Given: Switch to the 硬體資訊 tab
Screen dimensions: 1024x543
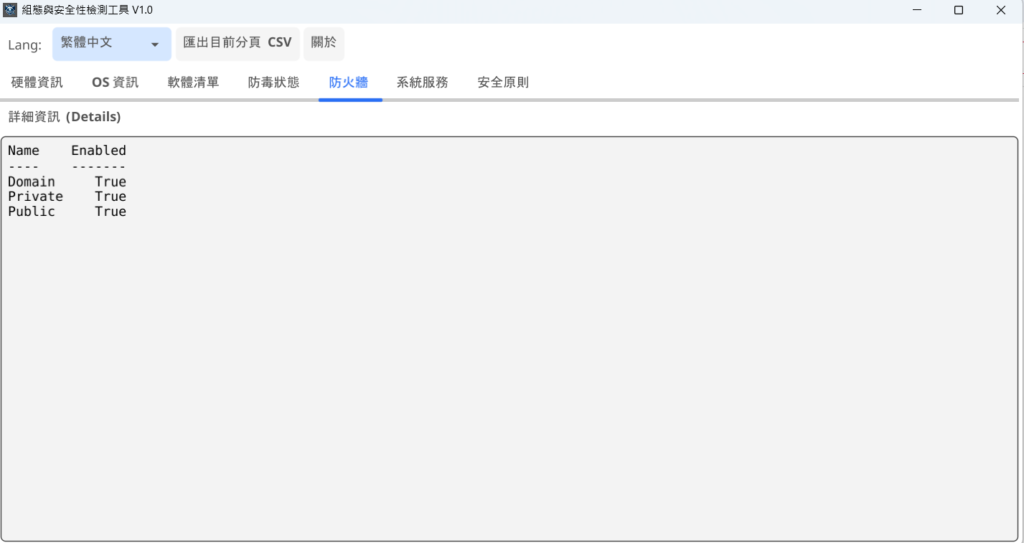Looking at the screenshot, I should [37, 82].
